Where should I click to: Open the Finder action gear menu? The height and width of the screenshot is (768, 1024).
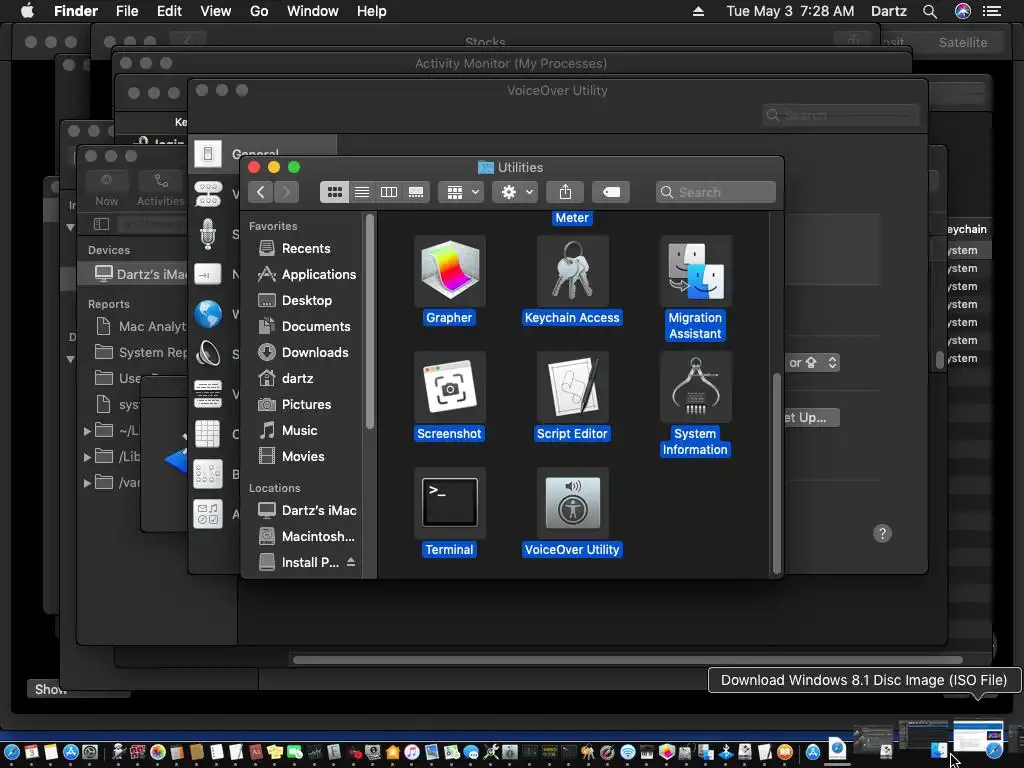click(x=515, y=192)
